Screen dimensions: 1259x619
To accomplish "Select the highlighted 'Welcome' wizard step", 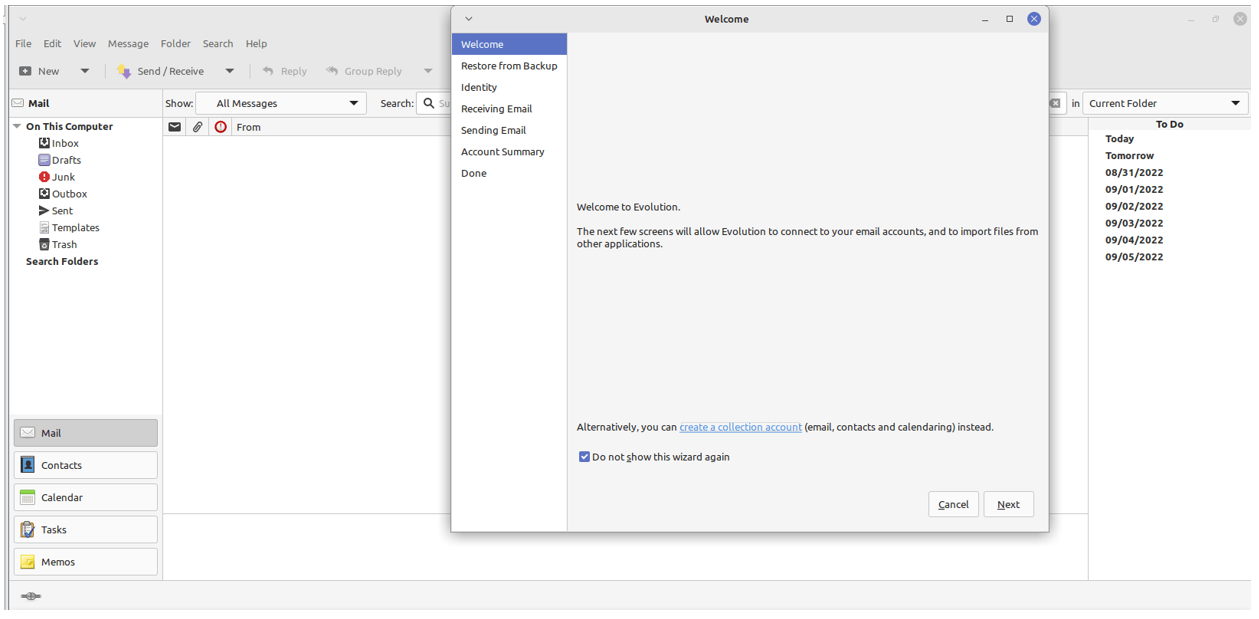I will (x=509, y=44).
